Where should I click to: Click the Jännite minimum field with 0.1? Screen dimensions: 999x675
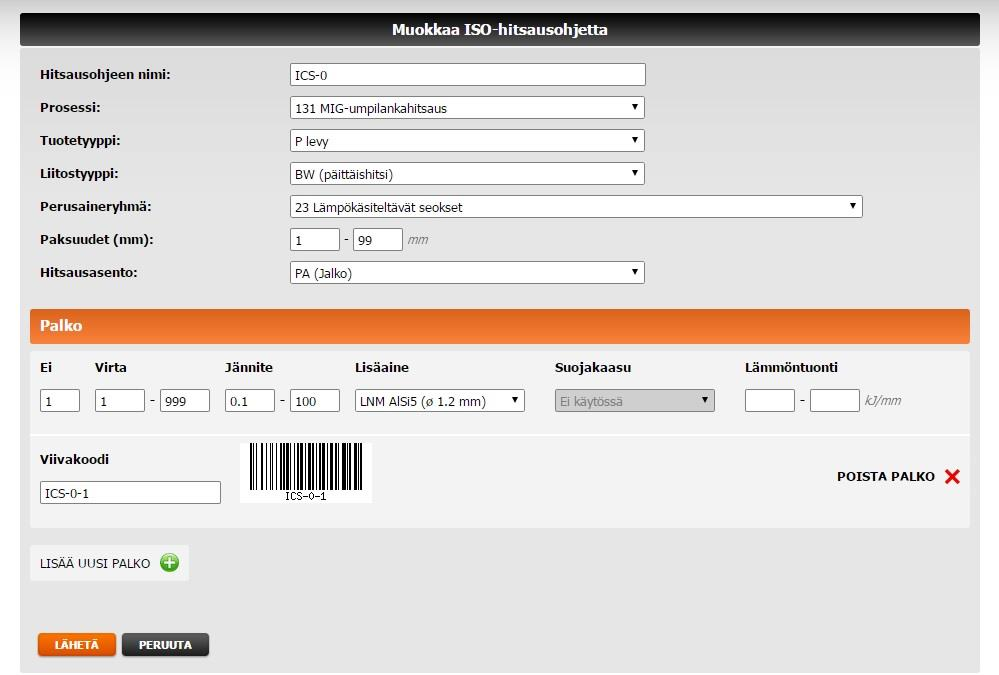(250, 401)
